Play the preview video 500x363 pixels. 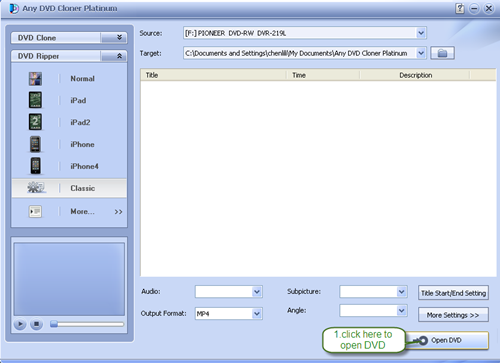20,324
